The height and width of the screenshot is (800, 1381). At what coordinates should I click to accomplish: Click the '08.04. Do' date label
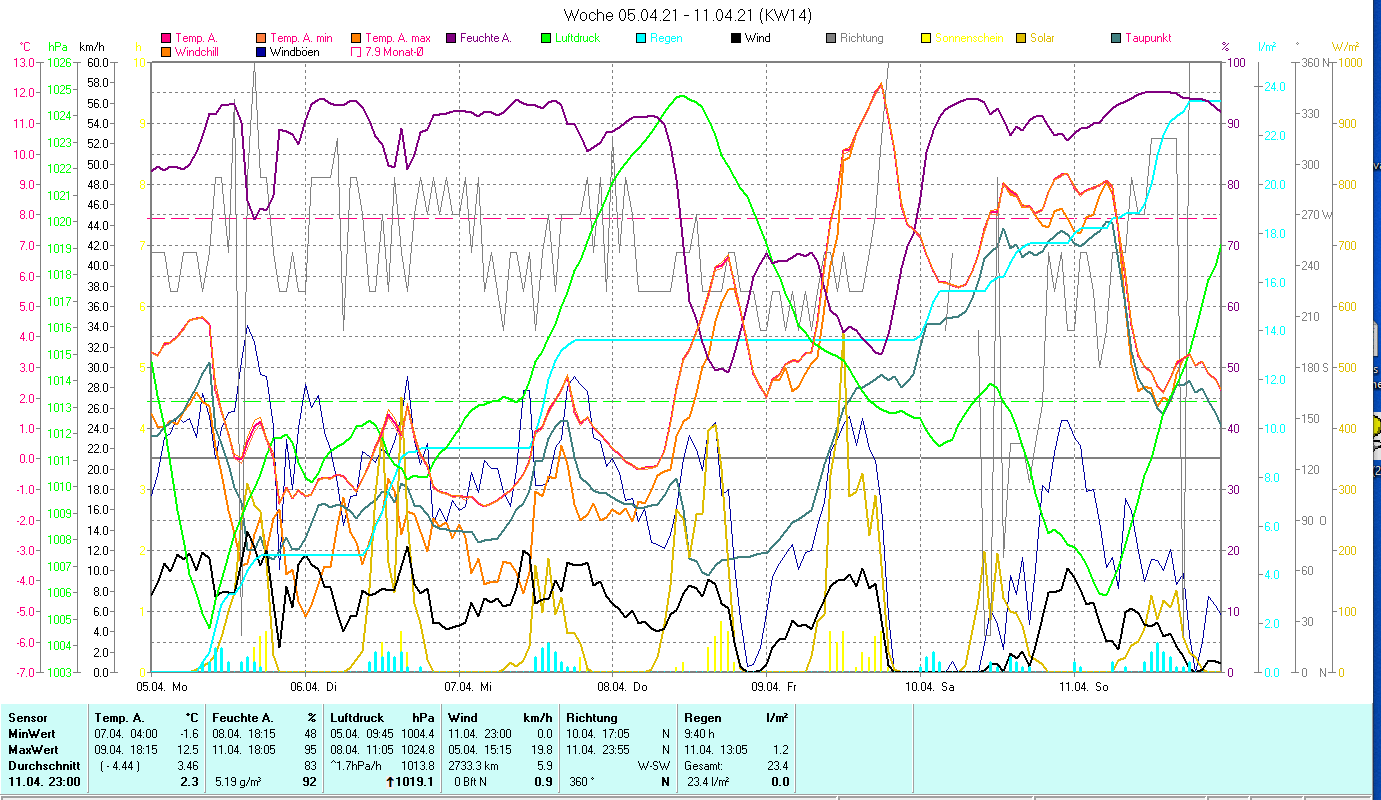[x=622, y=687]
